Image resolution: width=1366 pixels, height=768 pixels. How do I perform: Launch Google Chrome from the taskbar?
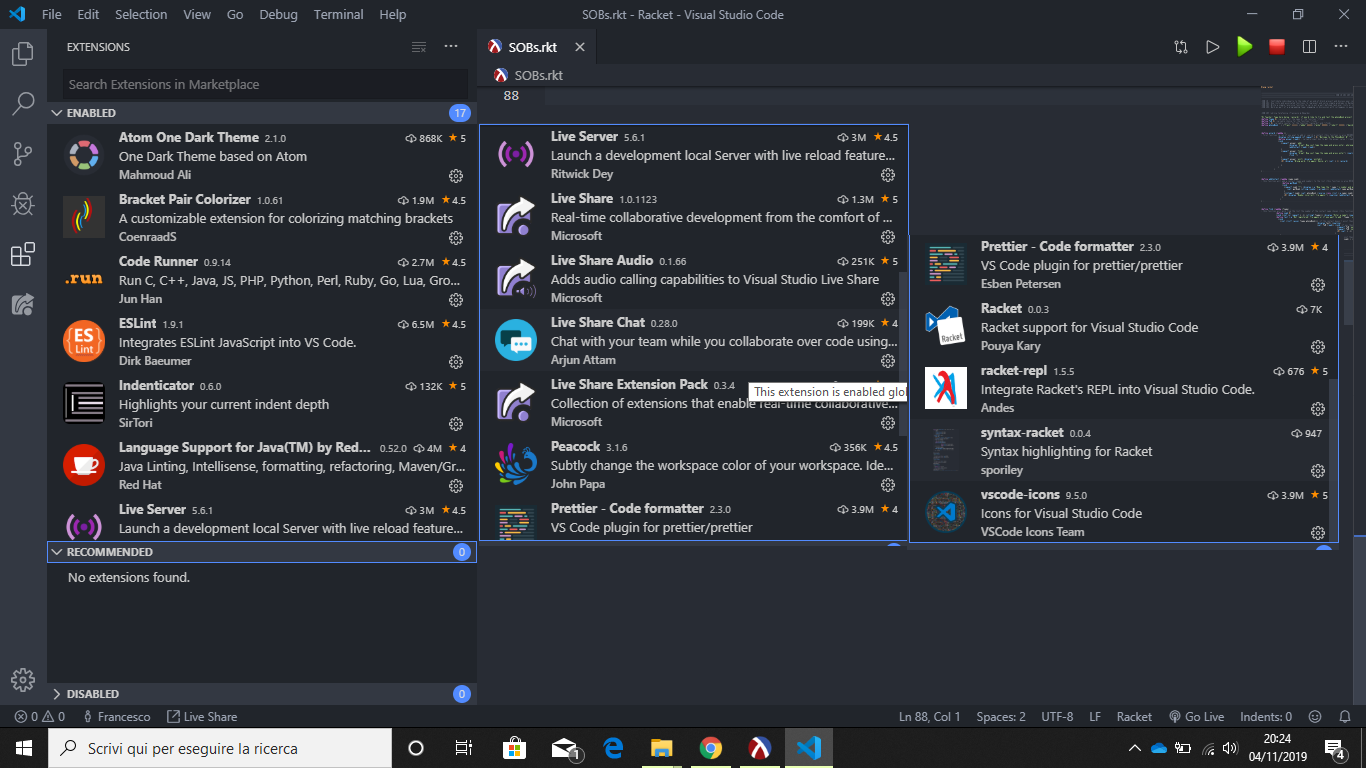710,747
